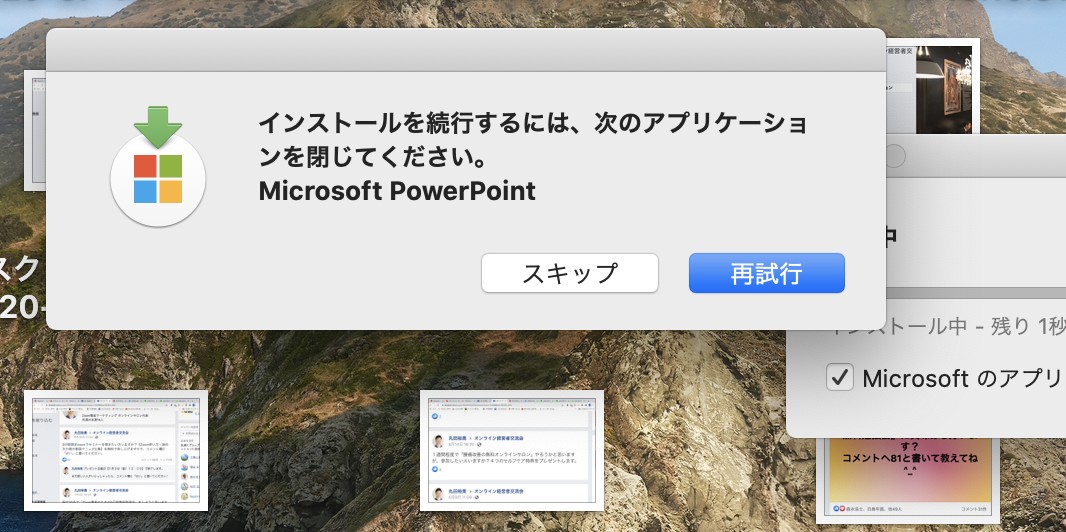Select the restaurant photo thumbnail behind the dialog
The width and height of the screenshot is (1066, 532).
pyautogui.click(x=933, y=85)
